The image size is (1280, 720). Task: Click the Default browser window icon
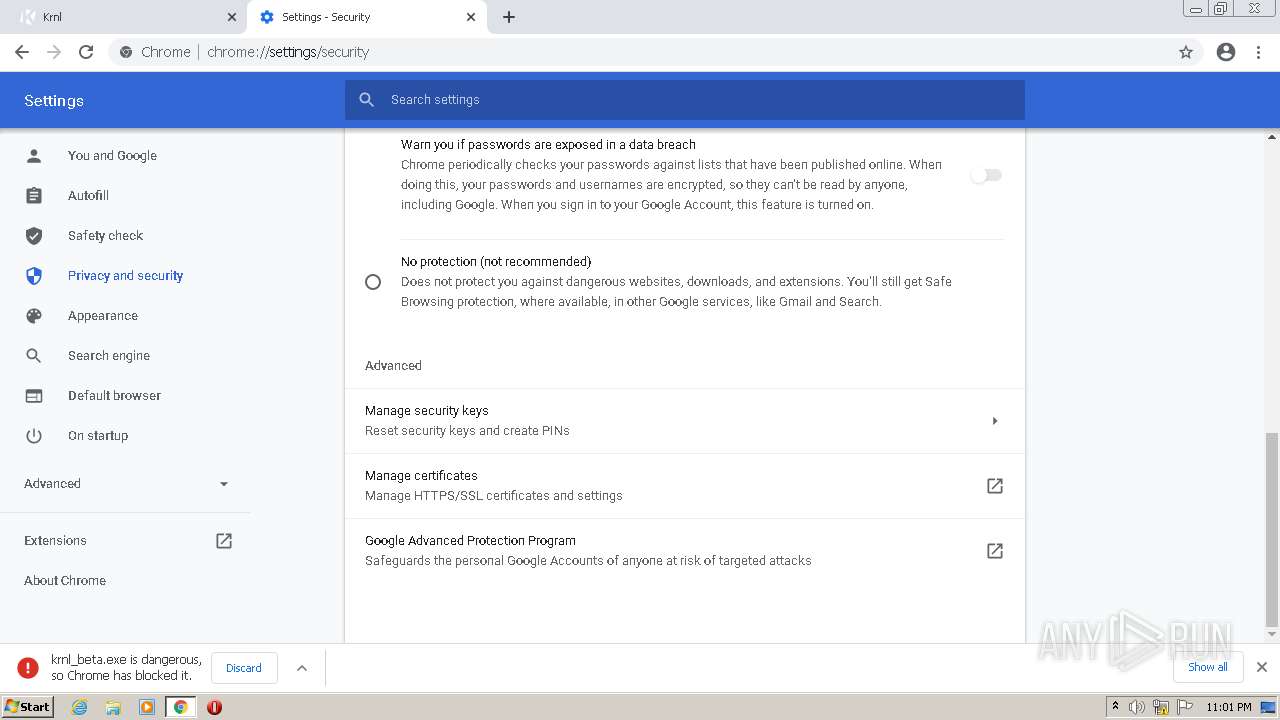pos(34,395)
